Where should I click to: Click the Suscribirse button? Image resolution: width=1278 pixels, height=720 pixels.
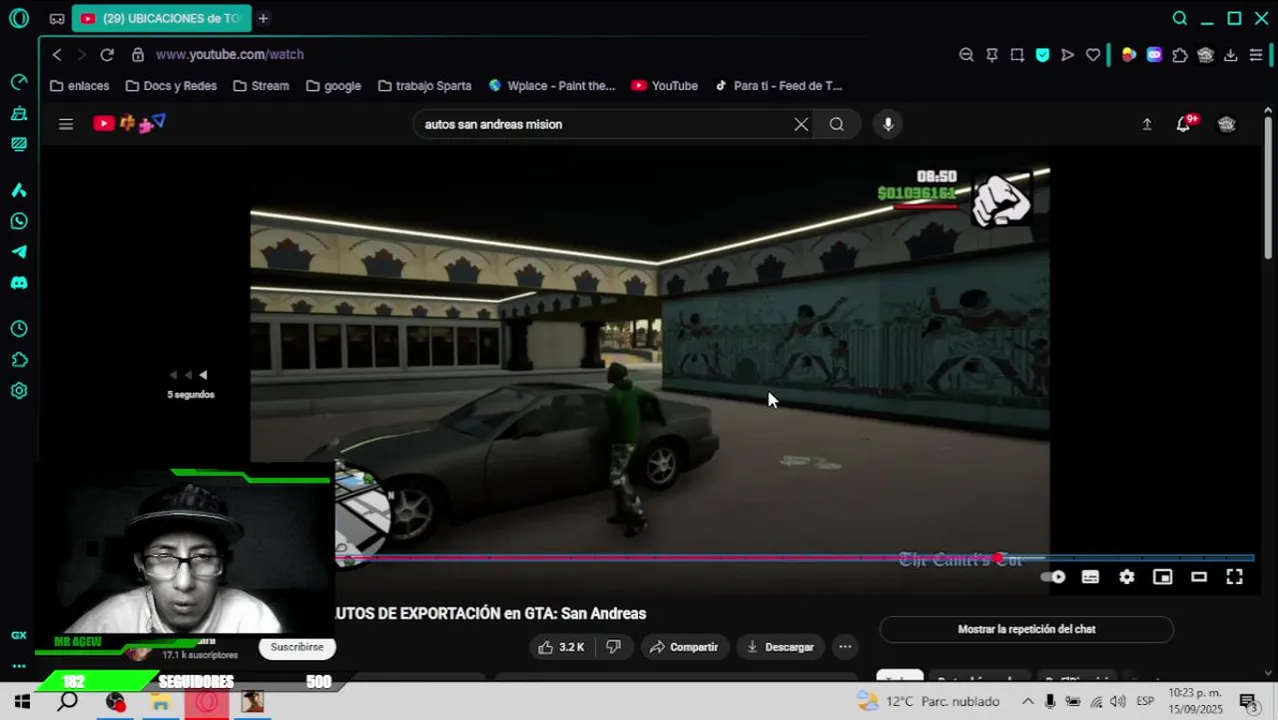pos(297,647)
